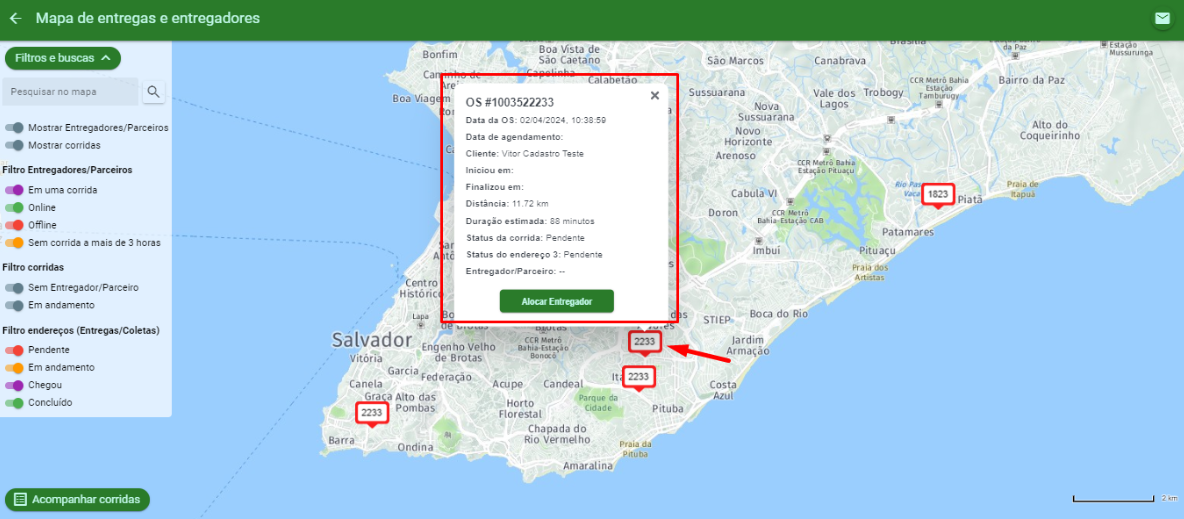Screen dimensions: 1184x519
Task: Collapse the Filtros e buscas panel
Action: [63, 57]
